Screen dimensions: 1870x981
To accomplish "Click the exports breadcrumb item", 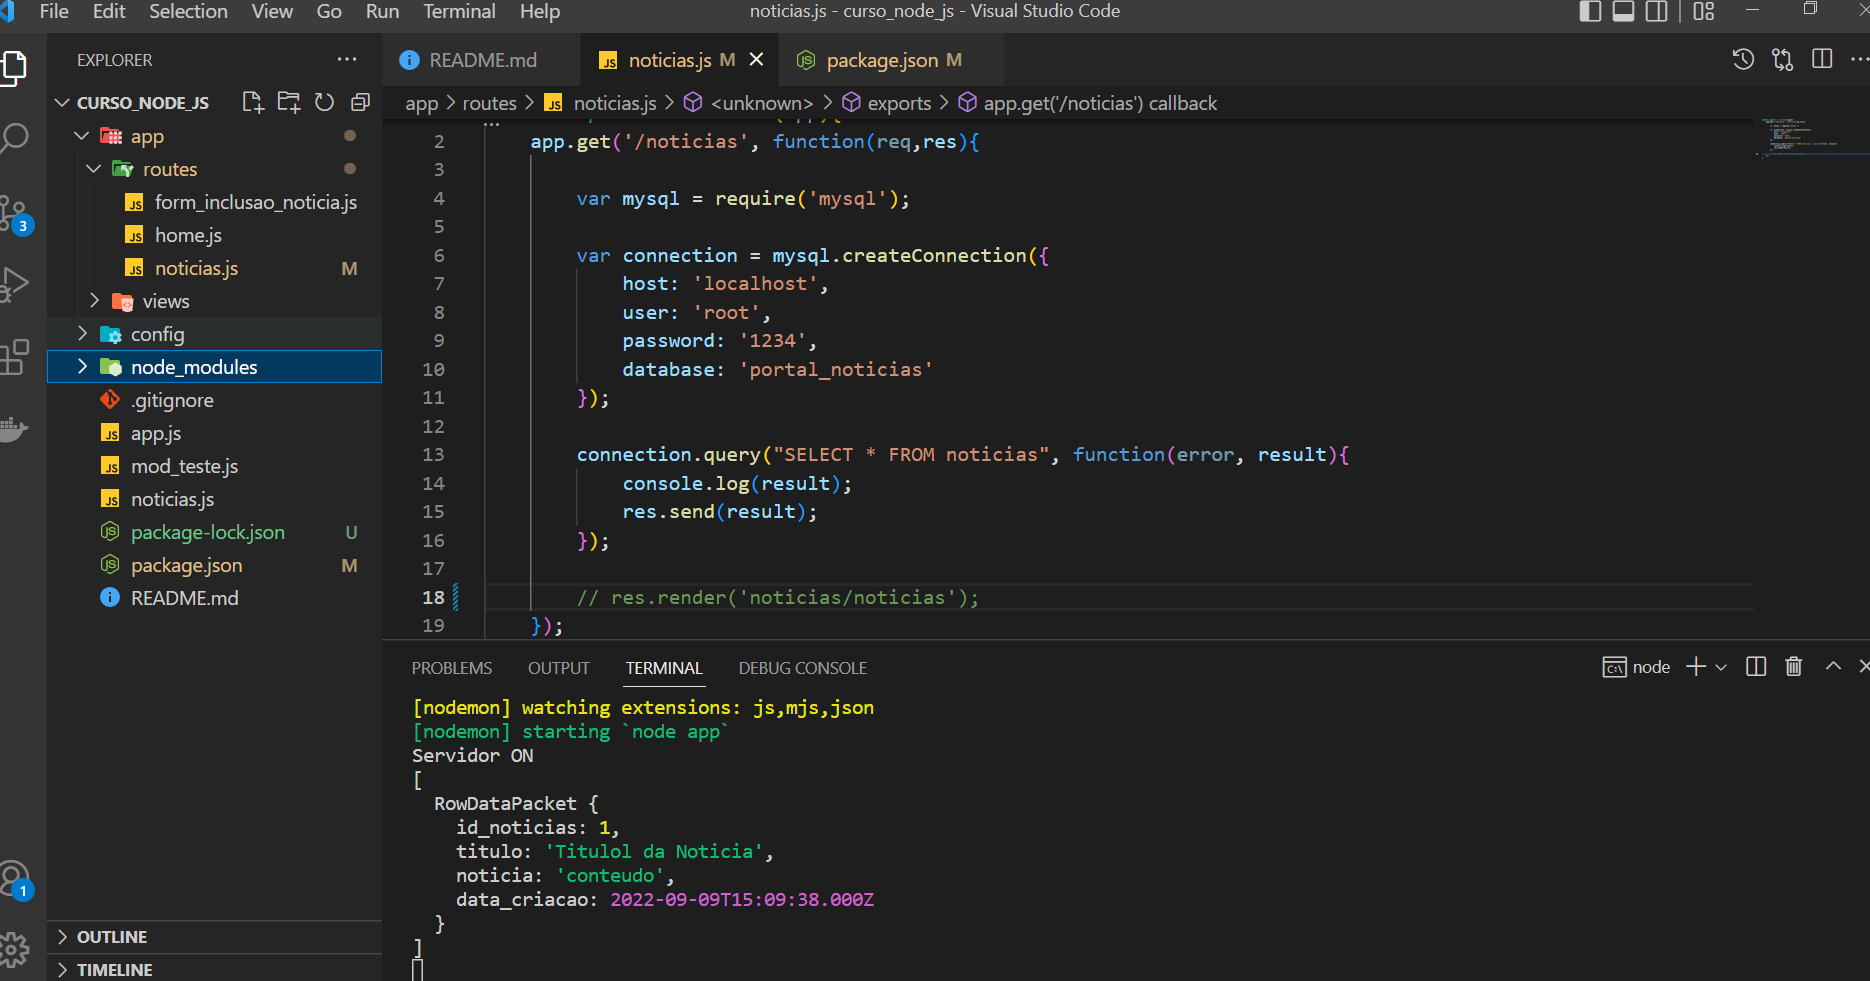I will [x=899, y=103].
